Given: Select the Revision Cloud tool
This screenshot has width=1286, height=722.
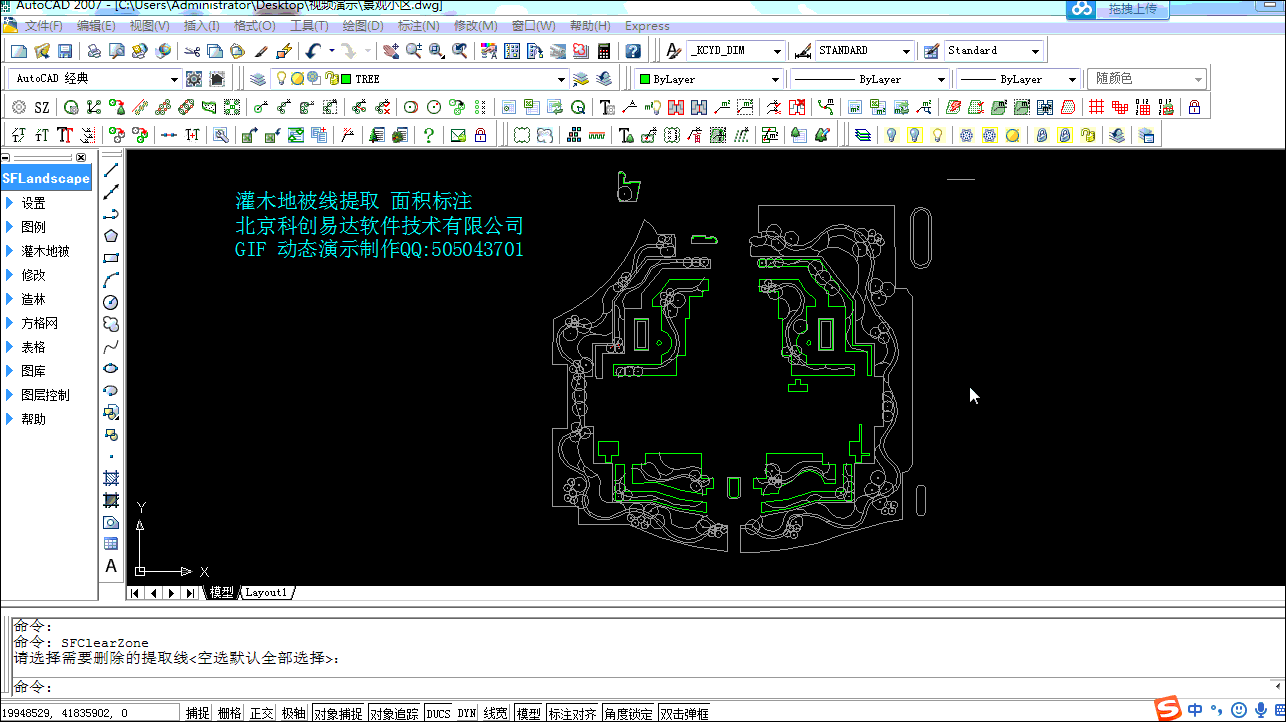Looking at the screenshot, I should click(x=111, y=324).
